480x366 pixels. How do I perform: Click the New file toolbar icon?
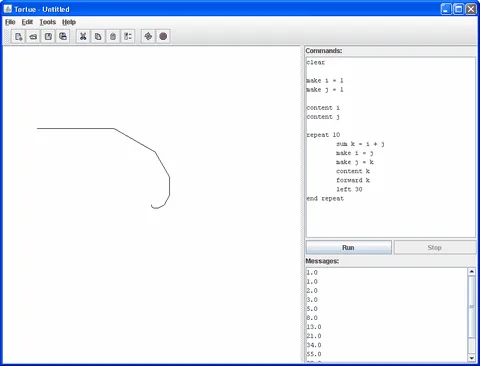pyautogui.click(x=18, y=36)
